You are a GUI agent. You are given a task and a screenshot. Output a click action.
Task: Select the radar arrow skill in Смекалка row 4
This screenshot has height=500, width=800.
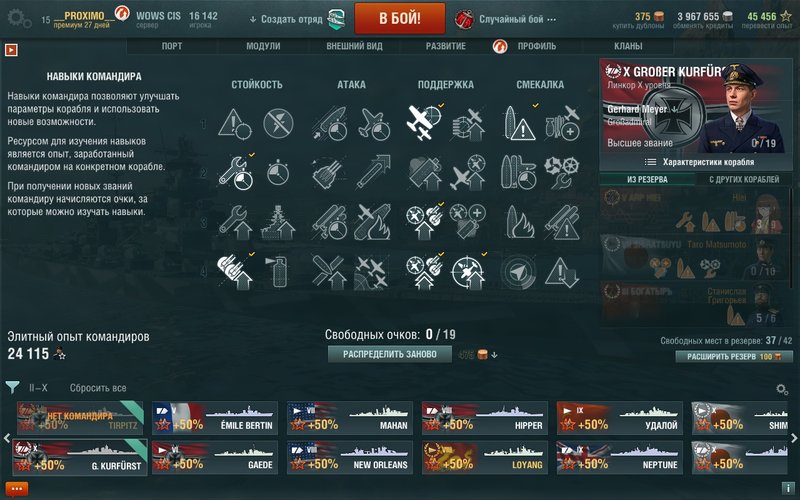point(518,272)
